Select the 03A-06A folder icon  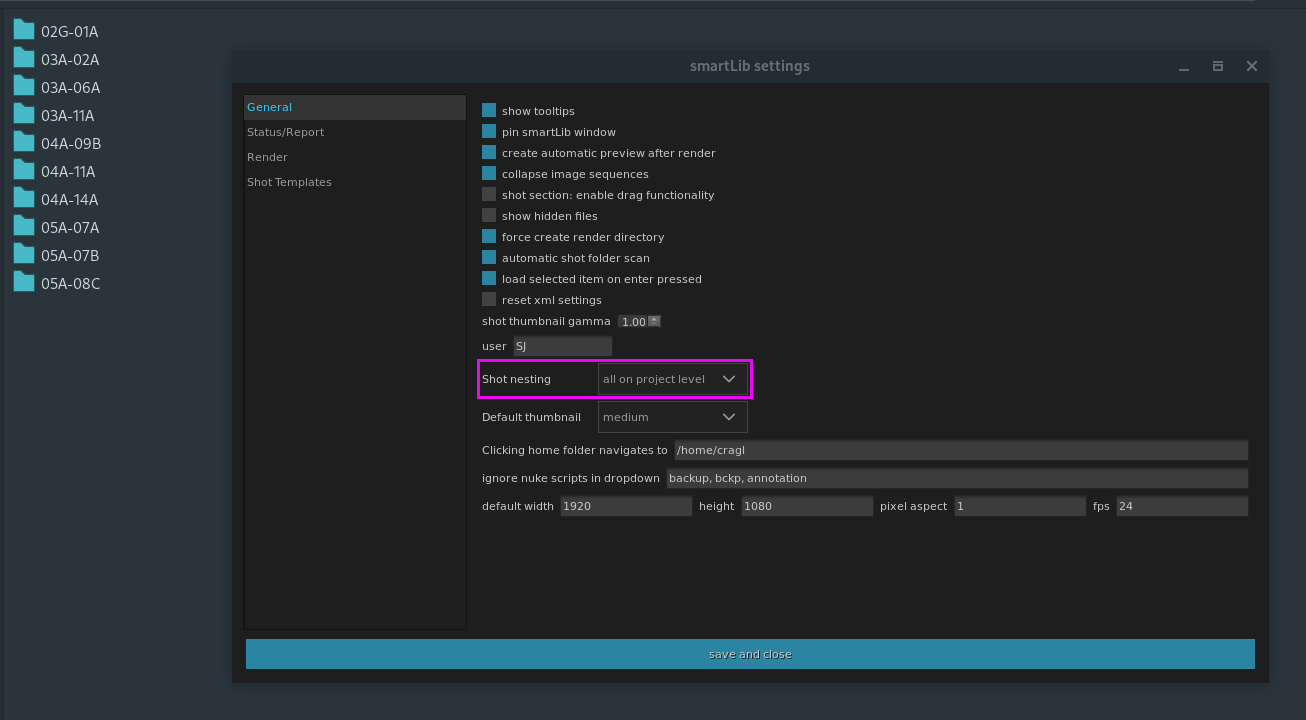[x=24, y=86]
